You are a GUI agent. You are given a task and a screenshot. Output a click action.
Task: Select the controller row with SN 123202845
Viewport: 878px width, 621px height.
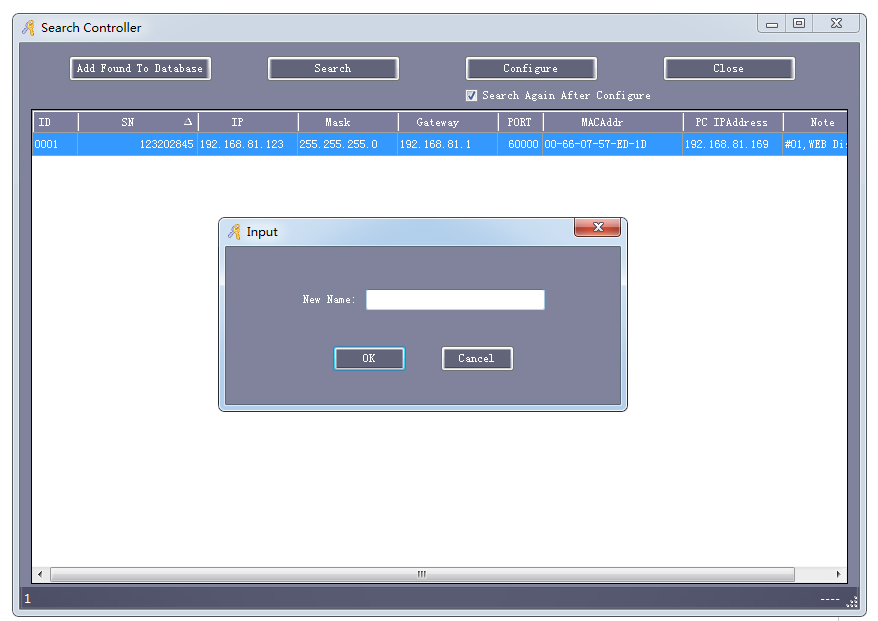click(300, 145)
